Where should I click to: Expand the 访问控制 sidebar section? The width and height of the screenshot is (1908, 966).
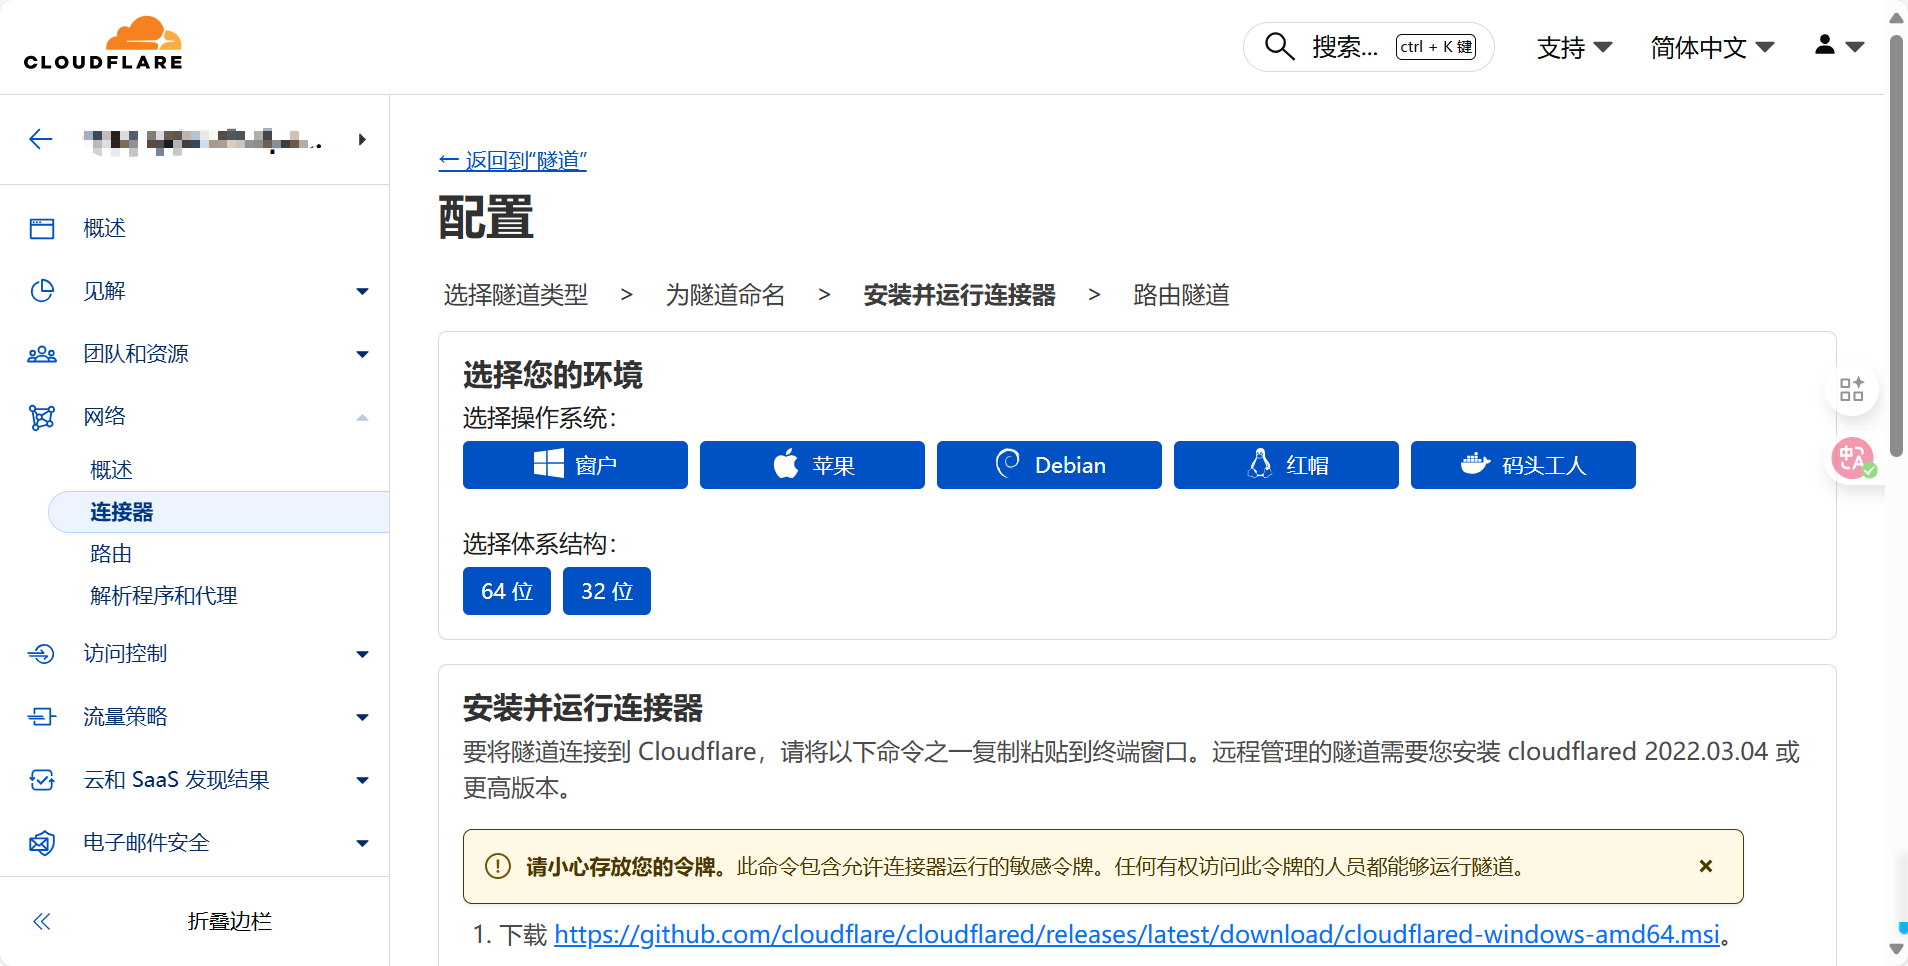[x=362, y=655]
